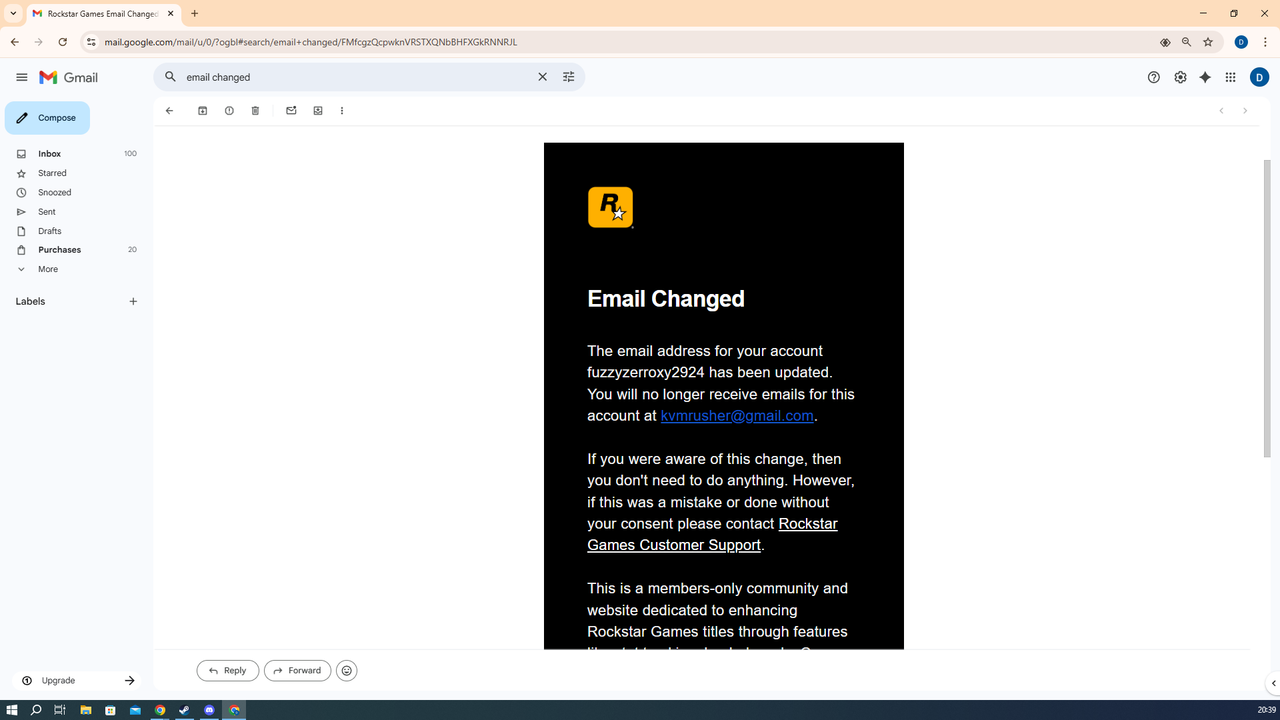Open the Chrome zoom indicator icon
The width and height of the screenshot is (1280, 720).
1186,42
